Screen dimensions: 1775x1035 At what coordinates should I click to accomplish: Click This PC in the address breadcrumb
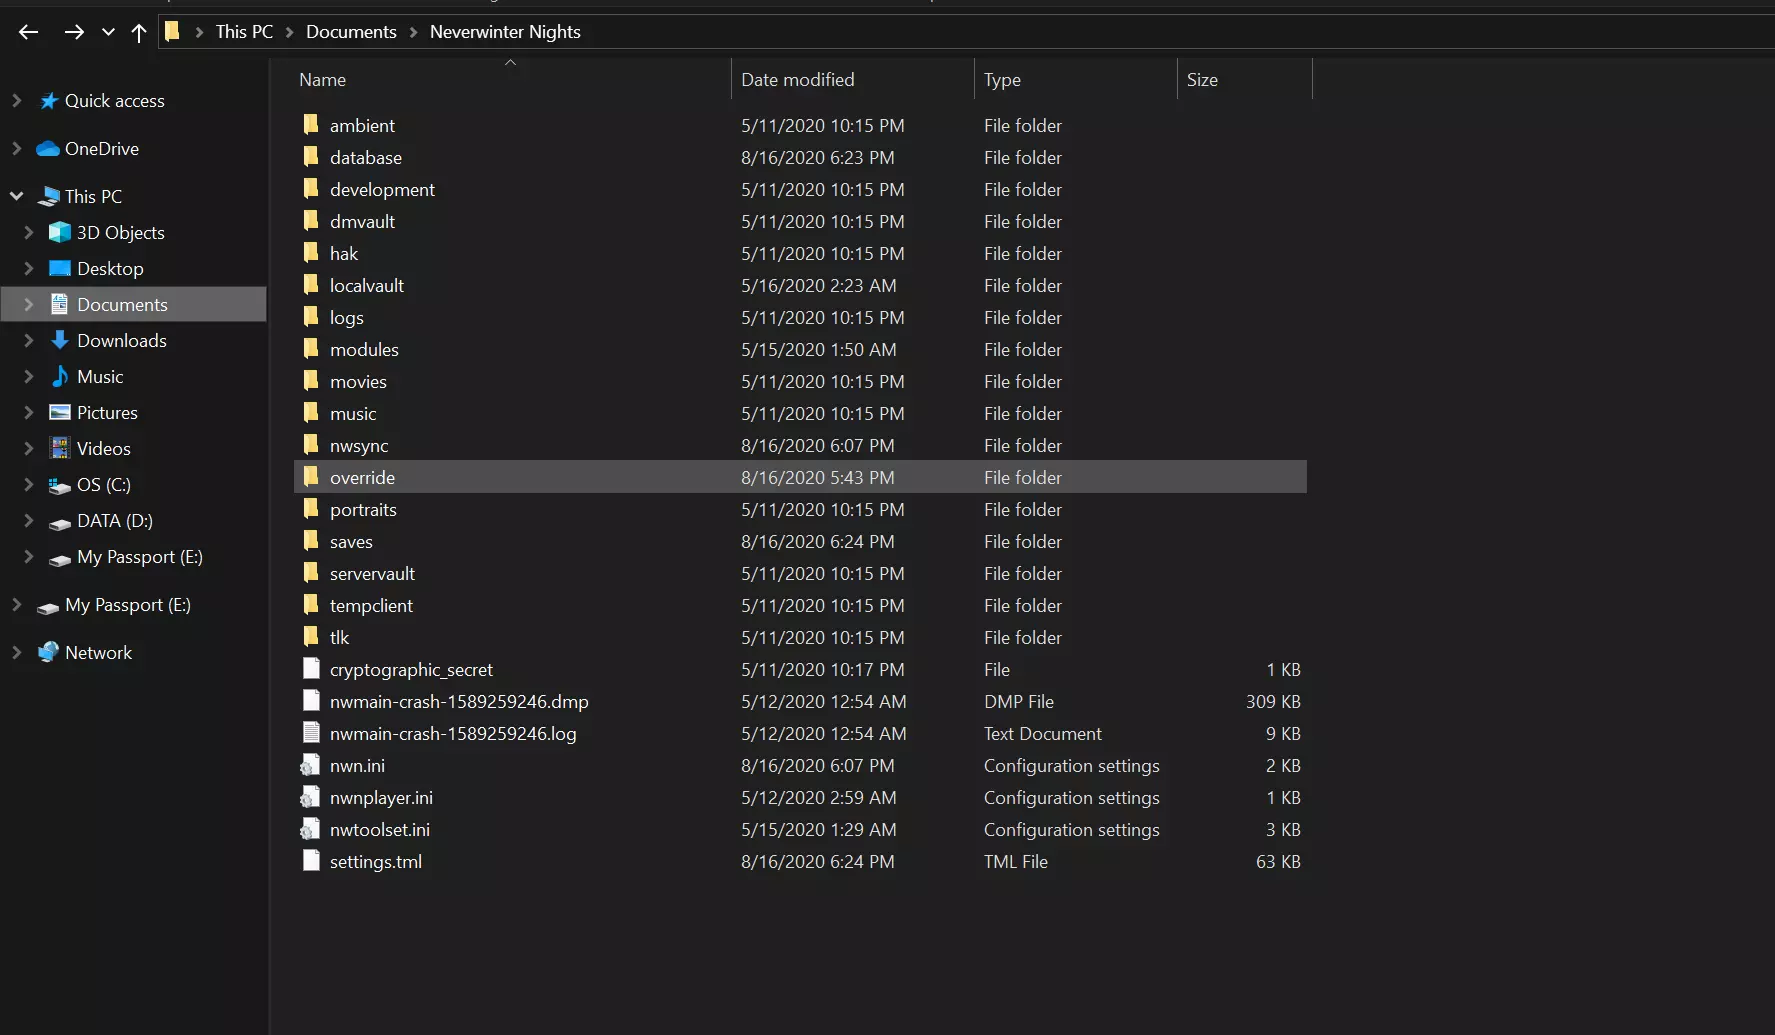pyautogui.click(x=244, y=32)
